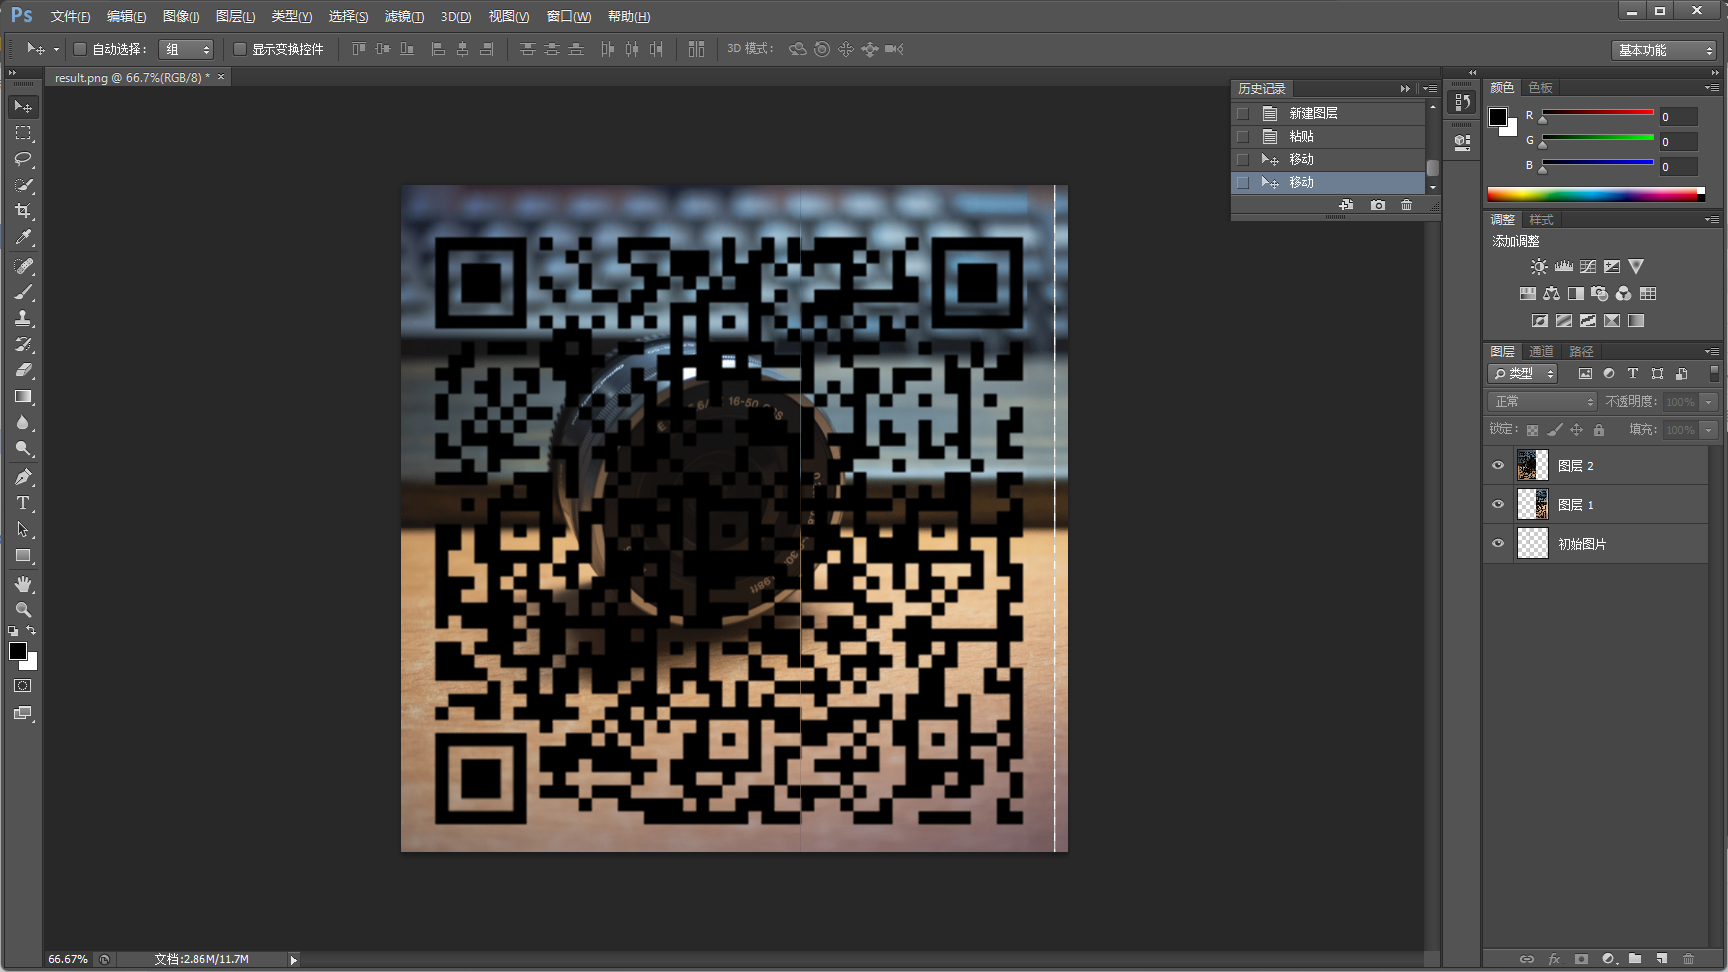Open the 基本功能 workspace dropdown
The image size is (1728, 972).
pyautogui.click(x=1664, y=50)
